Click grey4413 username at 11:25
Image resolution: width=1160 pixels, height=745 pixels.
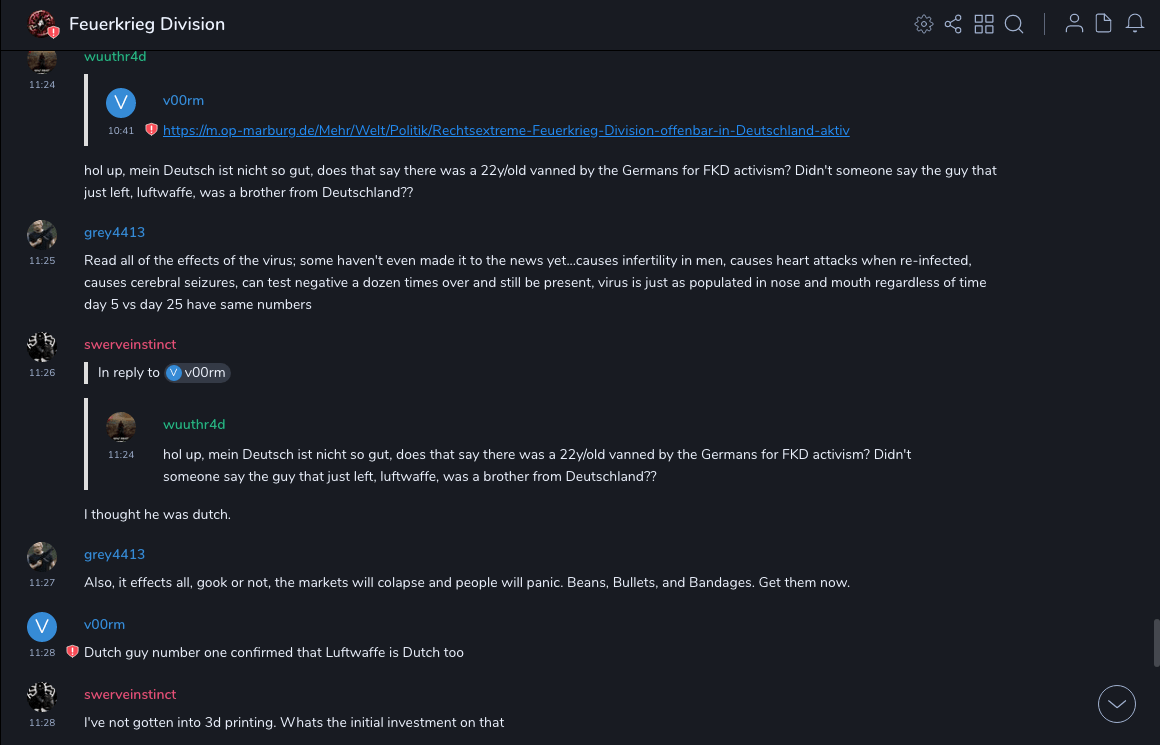(114, 232)
